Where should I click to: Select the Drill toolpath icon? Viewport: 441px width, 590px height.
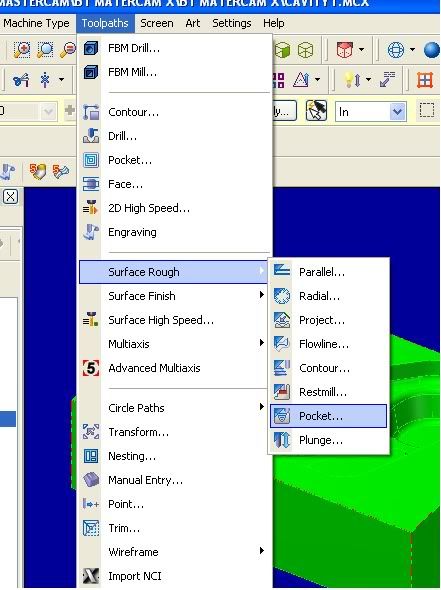tap(91, 136)
